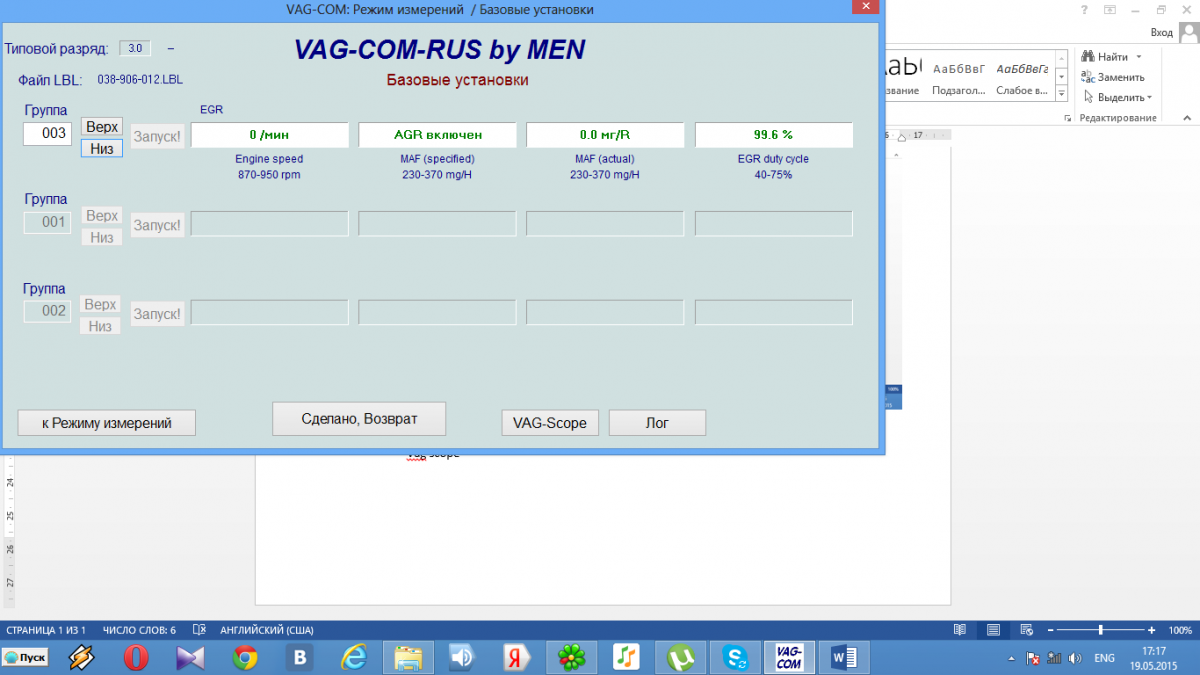Click Сделано, Возврат button

pyautogui.click(x=359, y=418)
